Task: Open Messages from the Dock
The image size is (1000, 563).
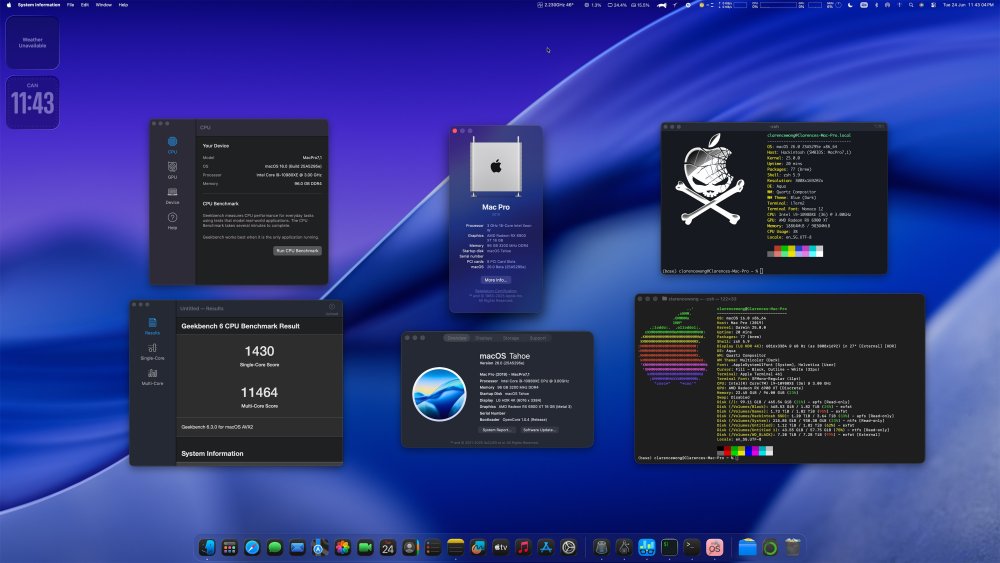Action: [x=275, y=547]
